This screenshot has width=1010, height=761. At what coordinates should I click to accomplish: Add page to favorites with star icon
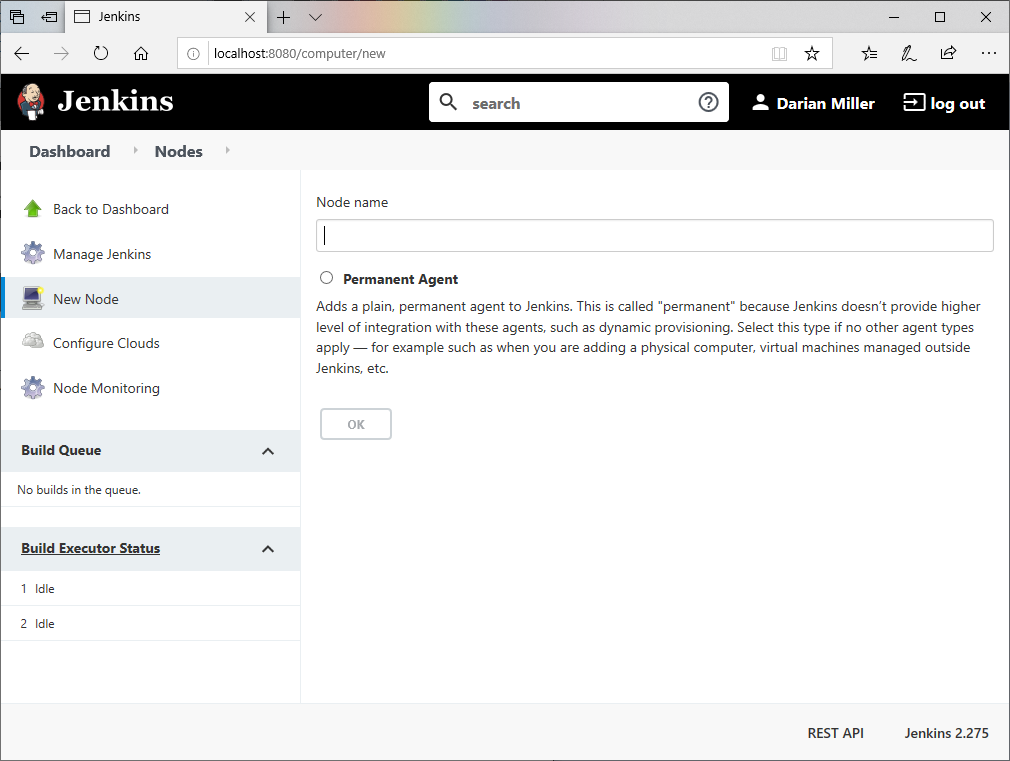(x=812, y=54)
